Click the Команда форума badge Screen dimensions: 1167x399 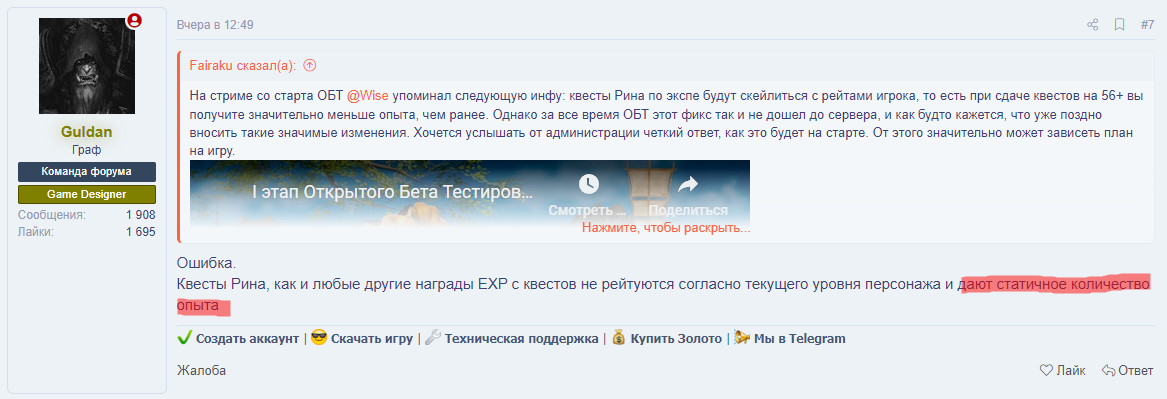[86, 171]
